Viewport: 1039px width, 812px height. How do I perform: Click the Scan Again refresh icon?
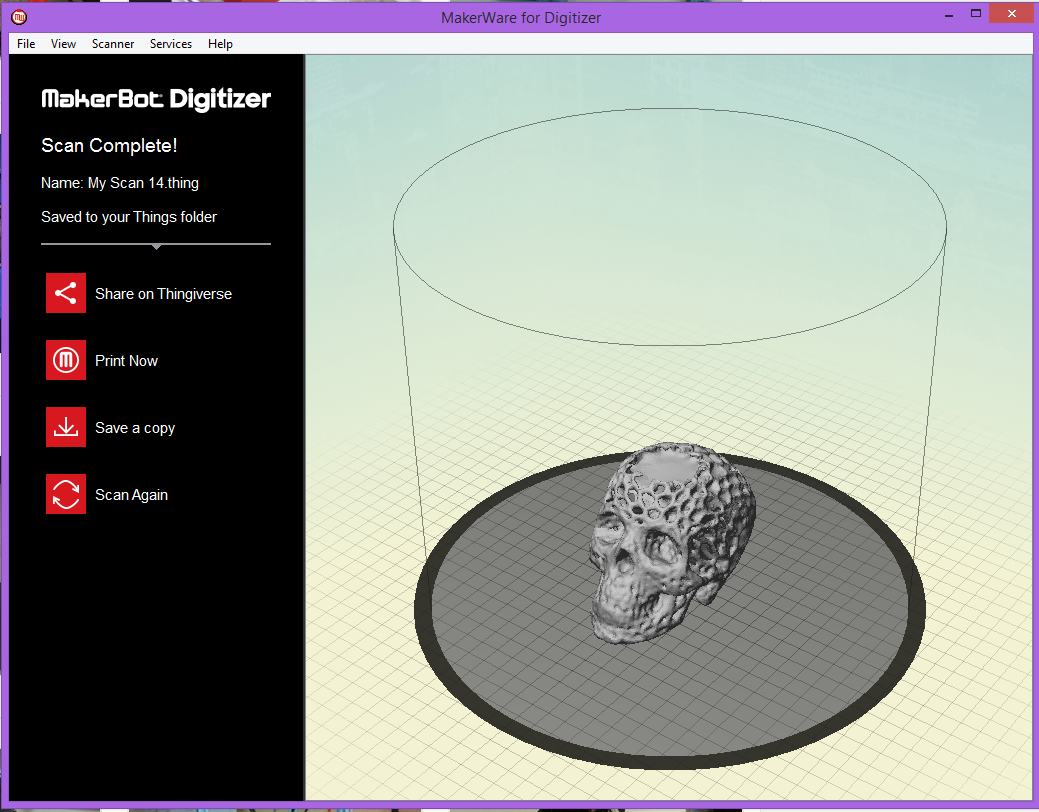[66, 494]
